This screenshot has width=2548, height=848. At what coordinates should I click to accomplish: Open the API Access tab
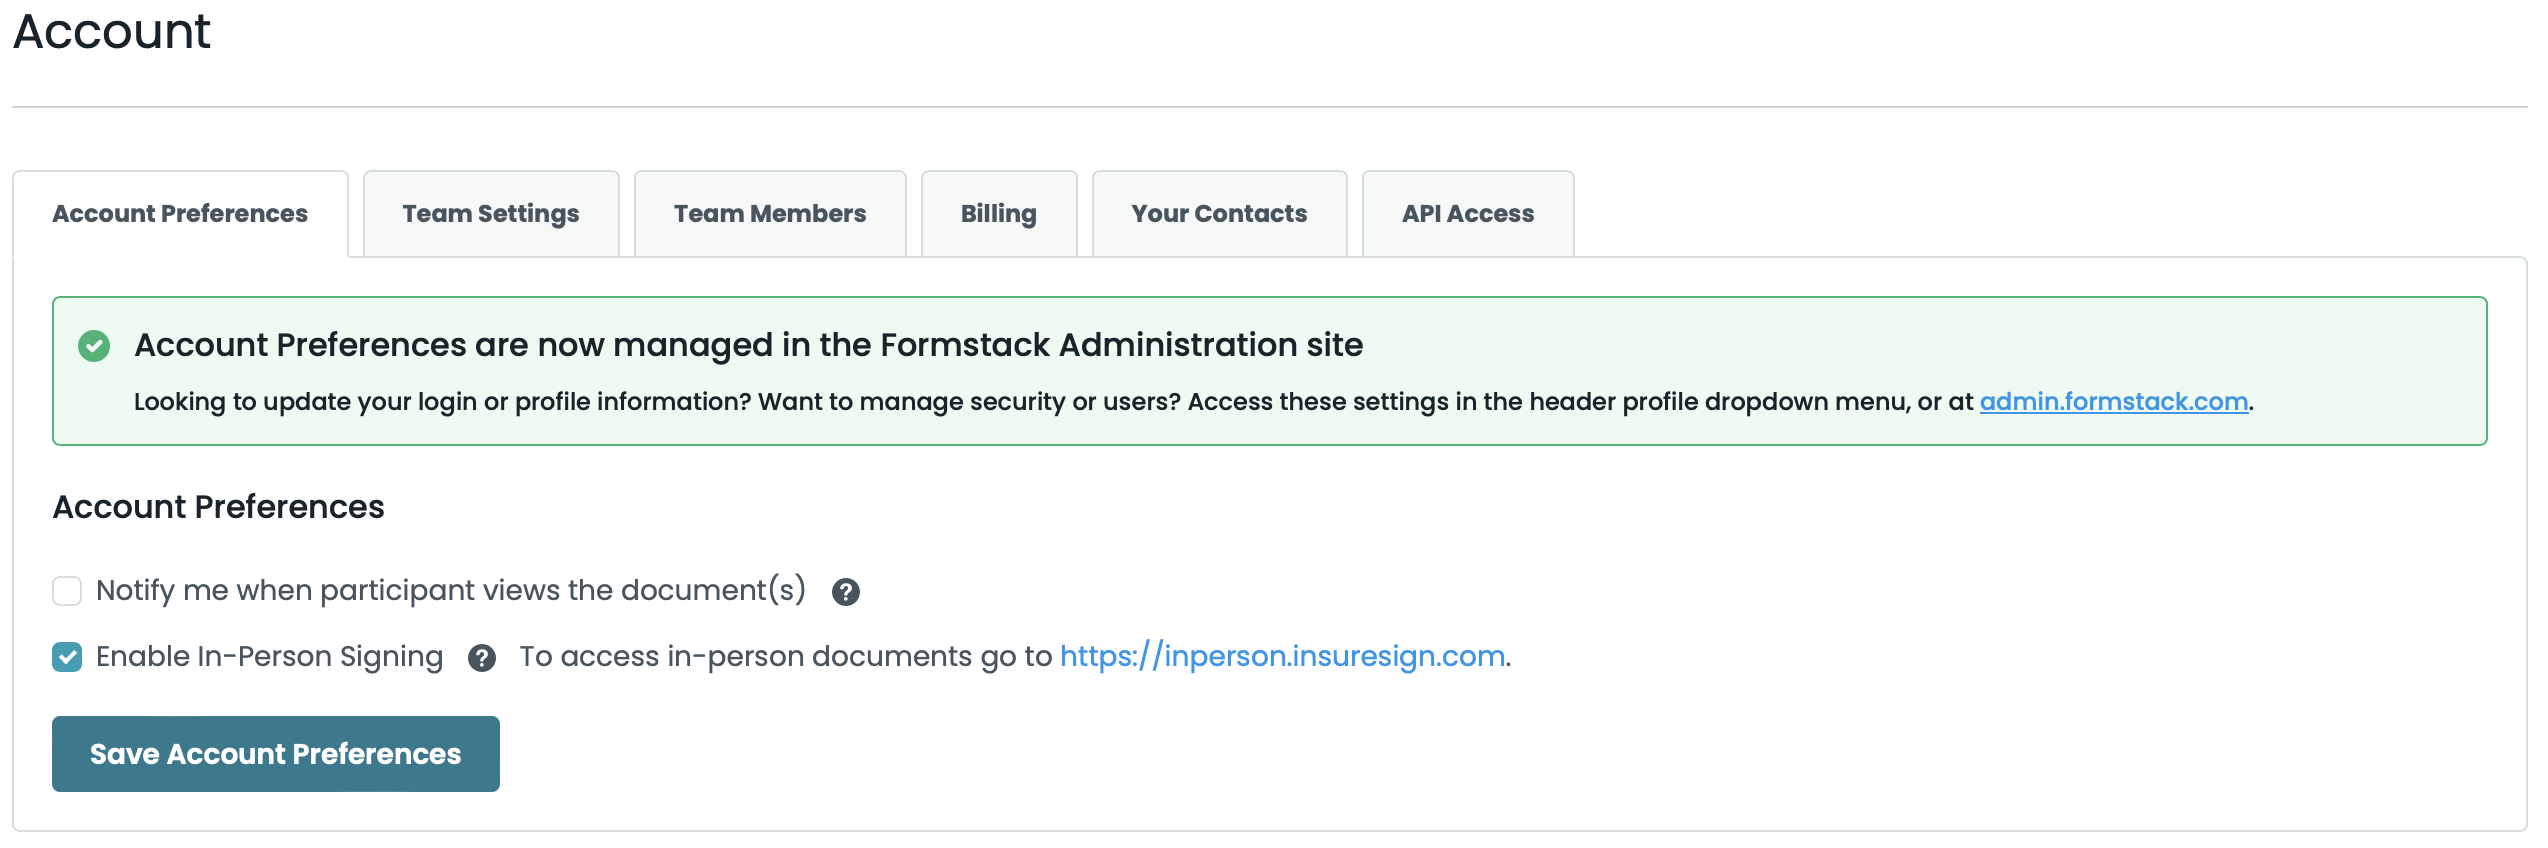pos(1467,214)
